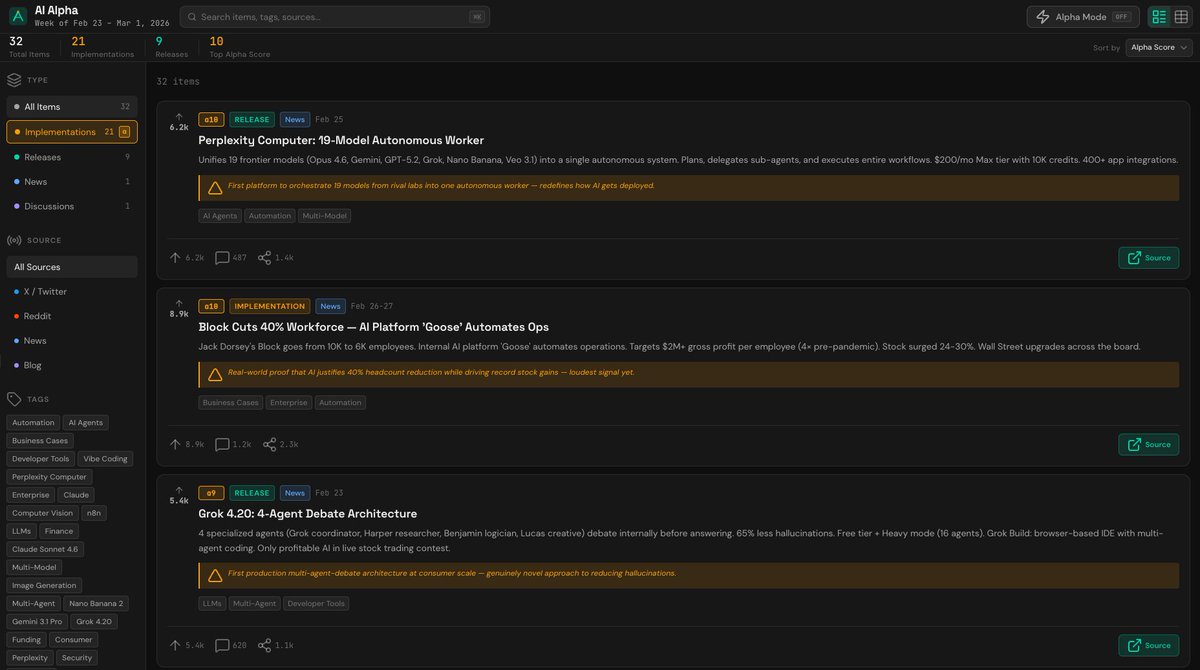Viewport: 1200px width, 670px height.
Task: Click share icon showing 2.3k
Action: tap(269, 444)
